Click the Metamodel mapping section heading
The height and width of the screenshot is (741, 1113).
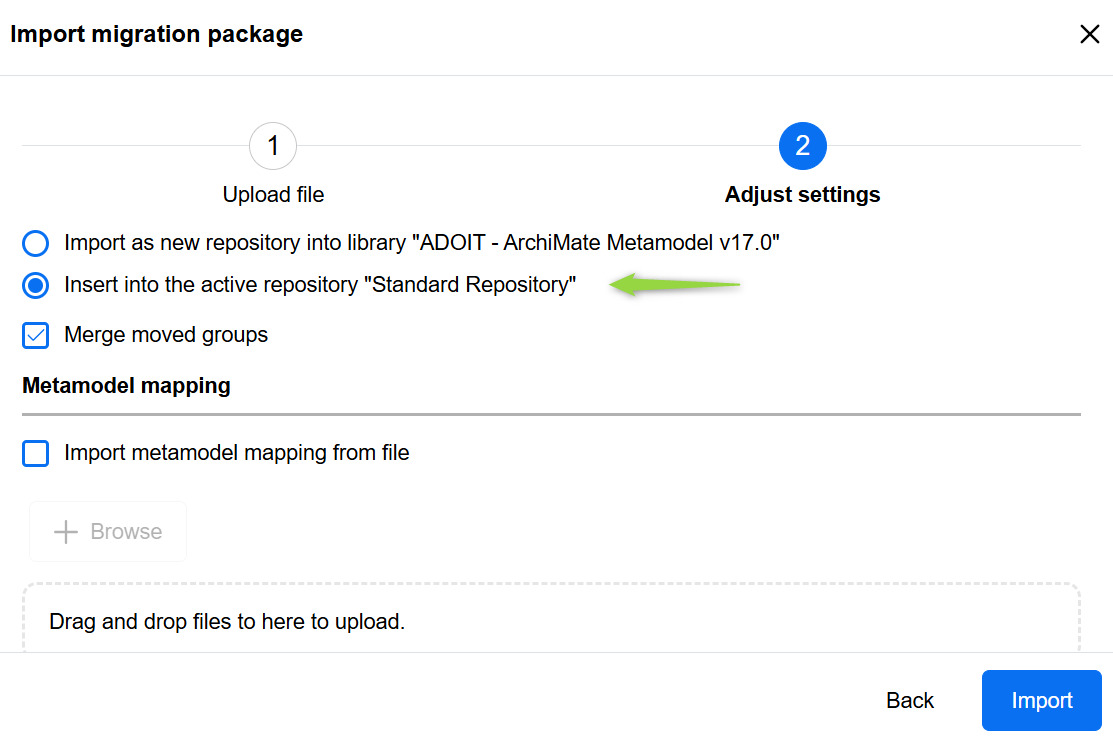[126, 386]
